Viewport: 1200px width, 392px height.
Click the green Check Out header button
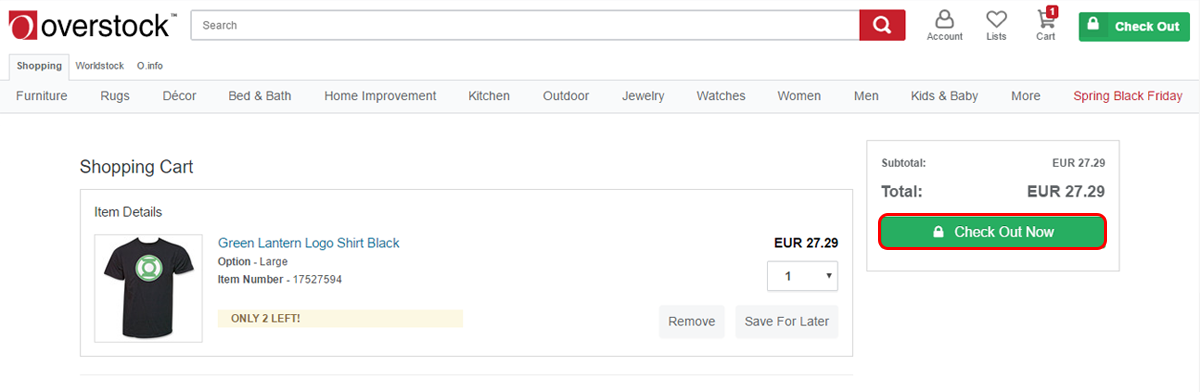pos(1135,26)
